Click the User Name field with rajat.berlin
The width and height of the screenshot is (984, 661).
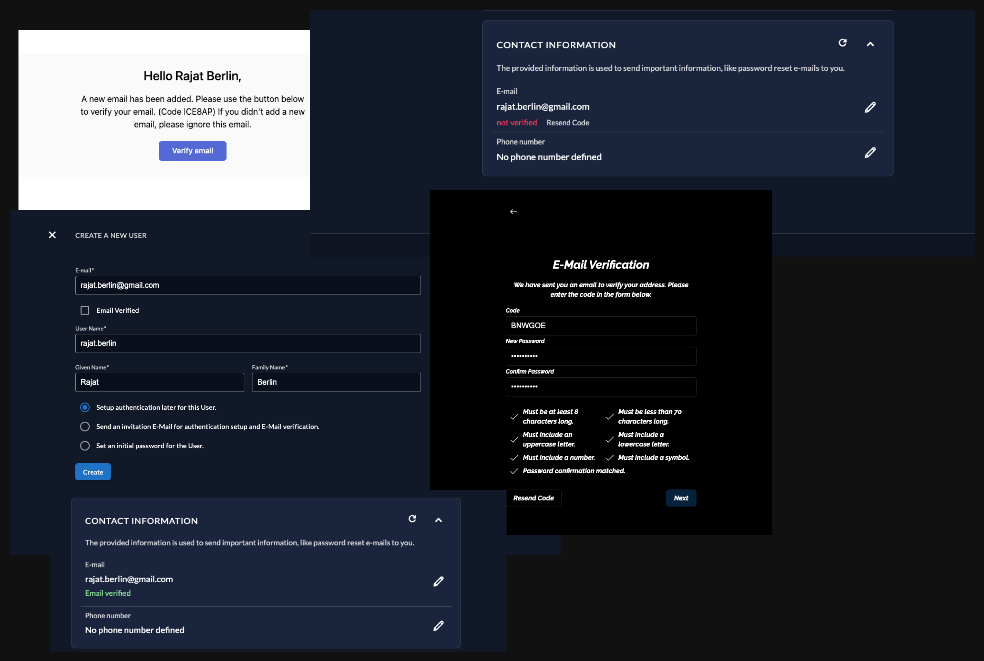point(247,343)
